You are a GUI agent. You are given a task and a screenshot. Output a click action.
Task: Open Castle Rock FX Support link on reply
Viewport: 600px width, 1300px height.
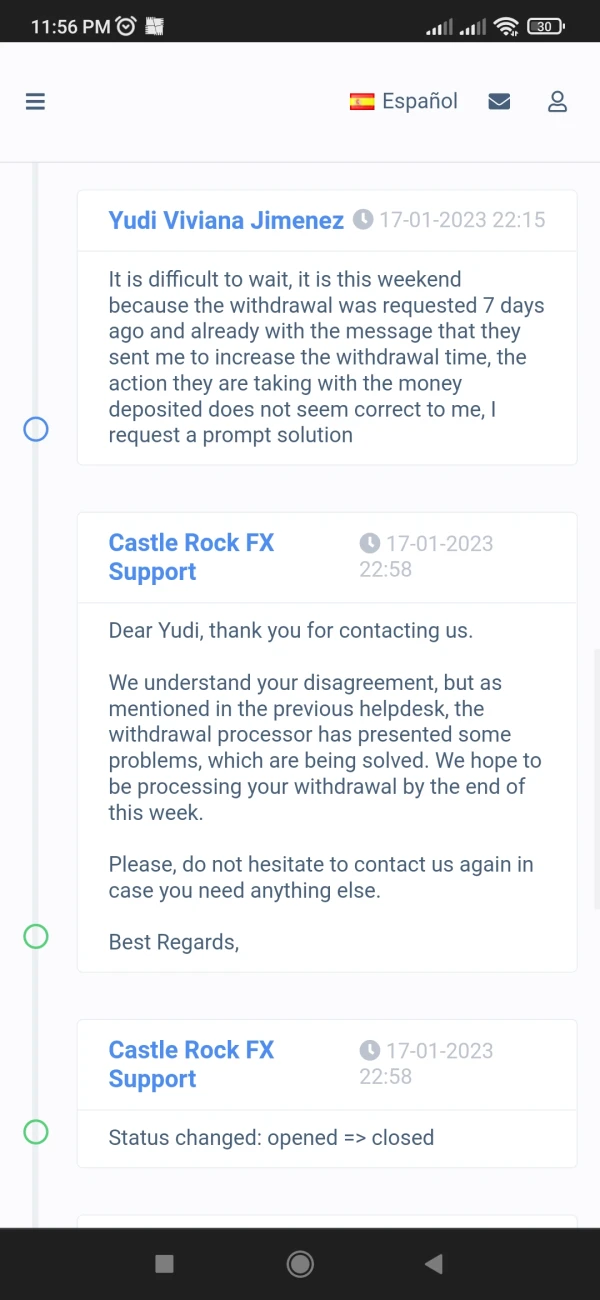191,557
